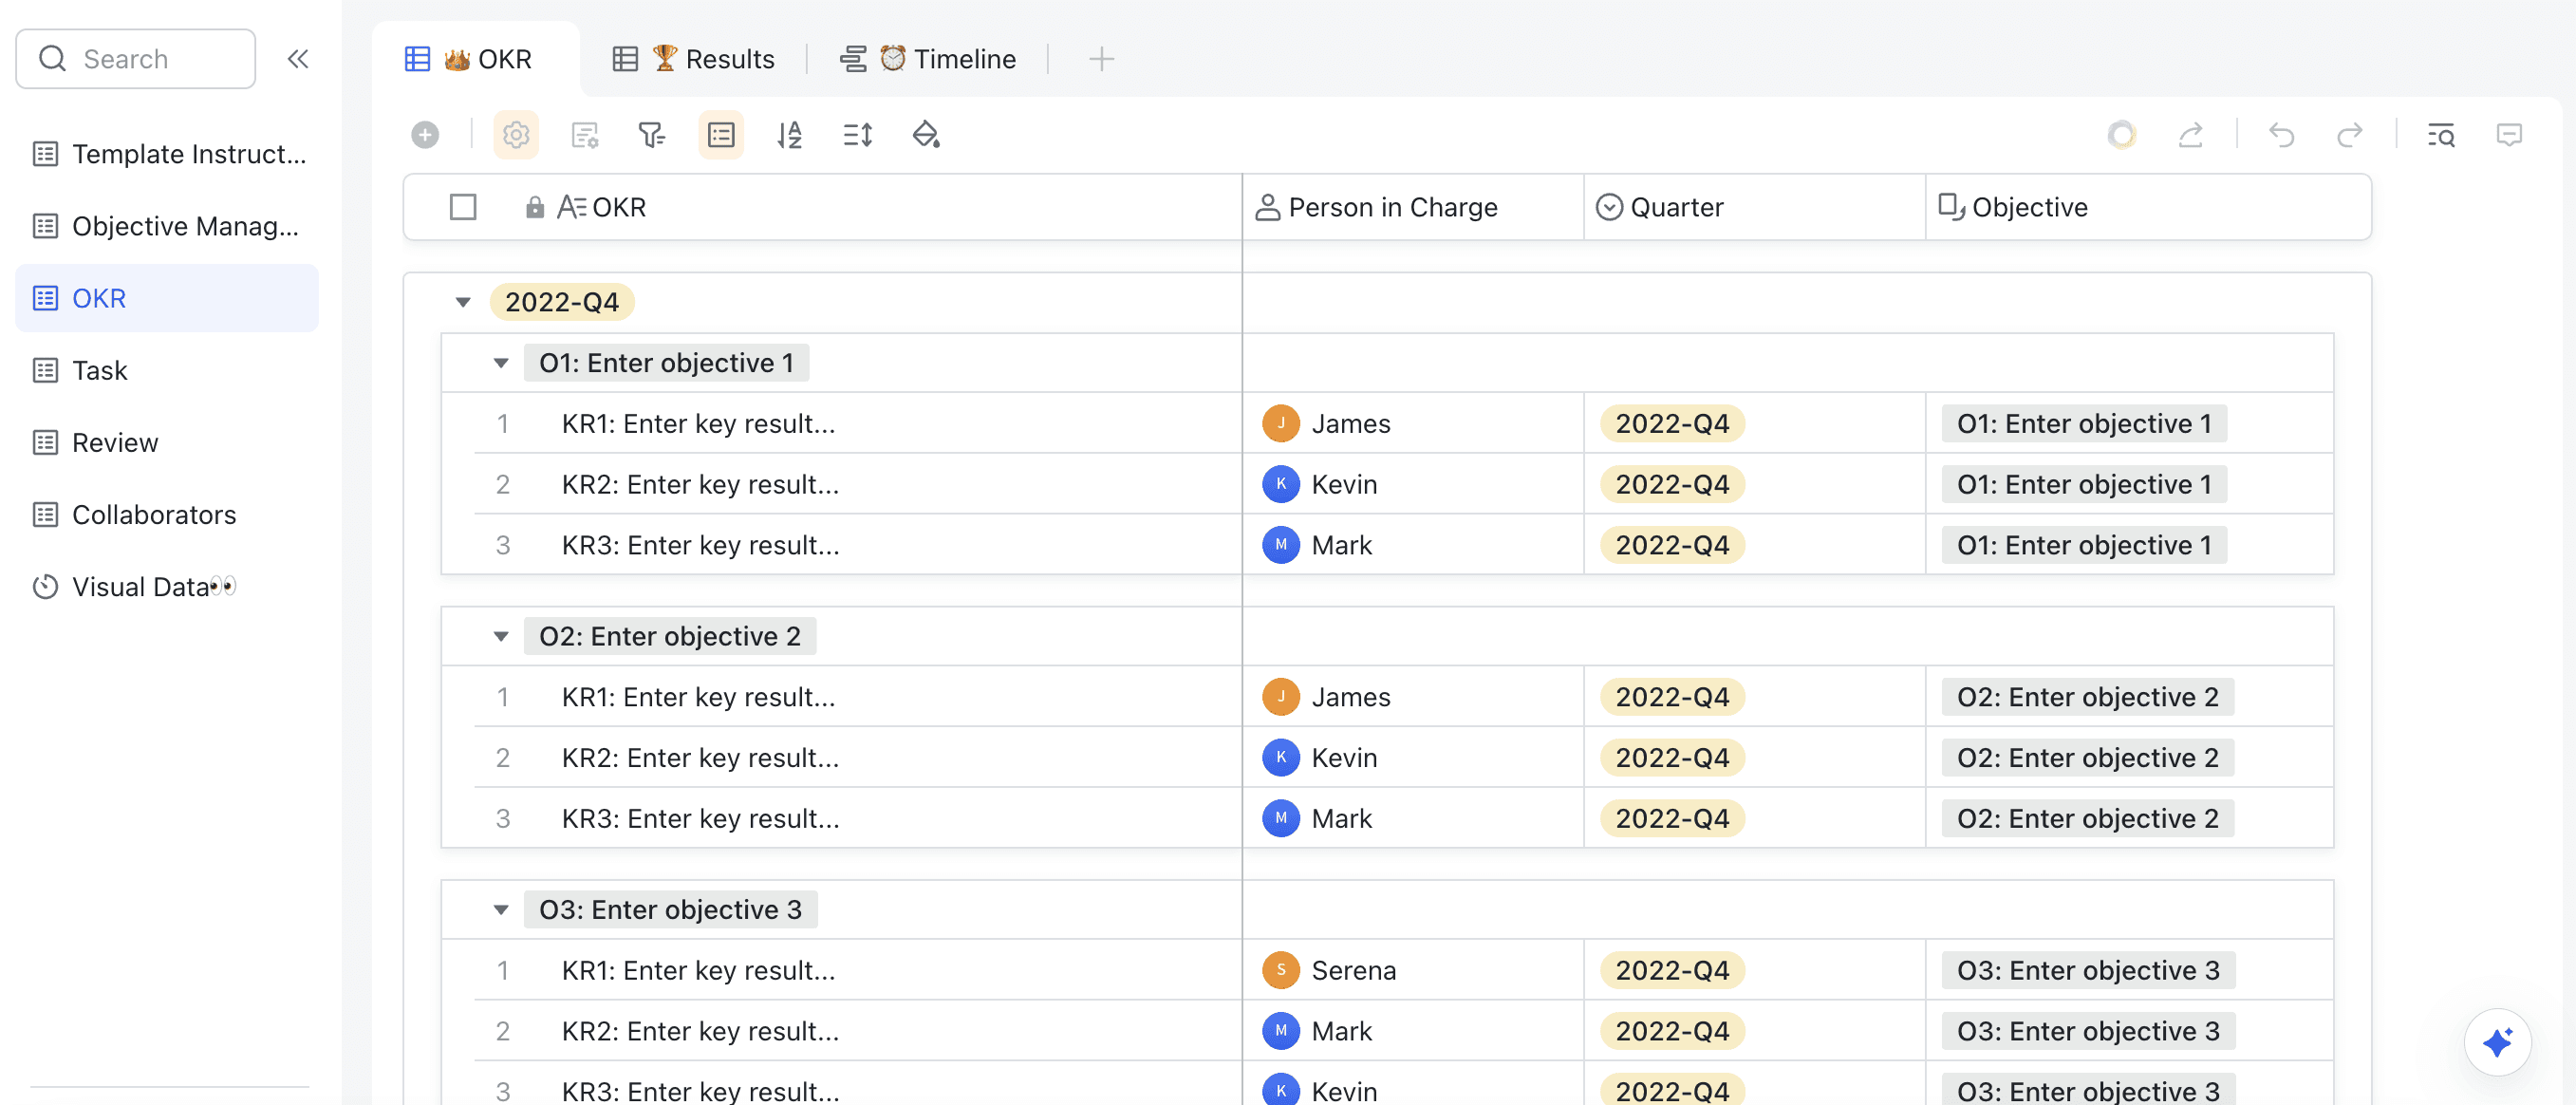Collapse the O1: Enter objective 1 group
Image resolution: width=2576 pixels, height=1105 pixels.
(501, 363)
